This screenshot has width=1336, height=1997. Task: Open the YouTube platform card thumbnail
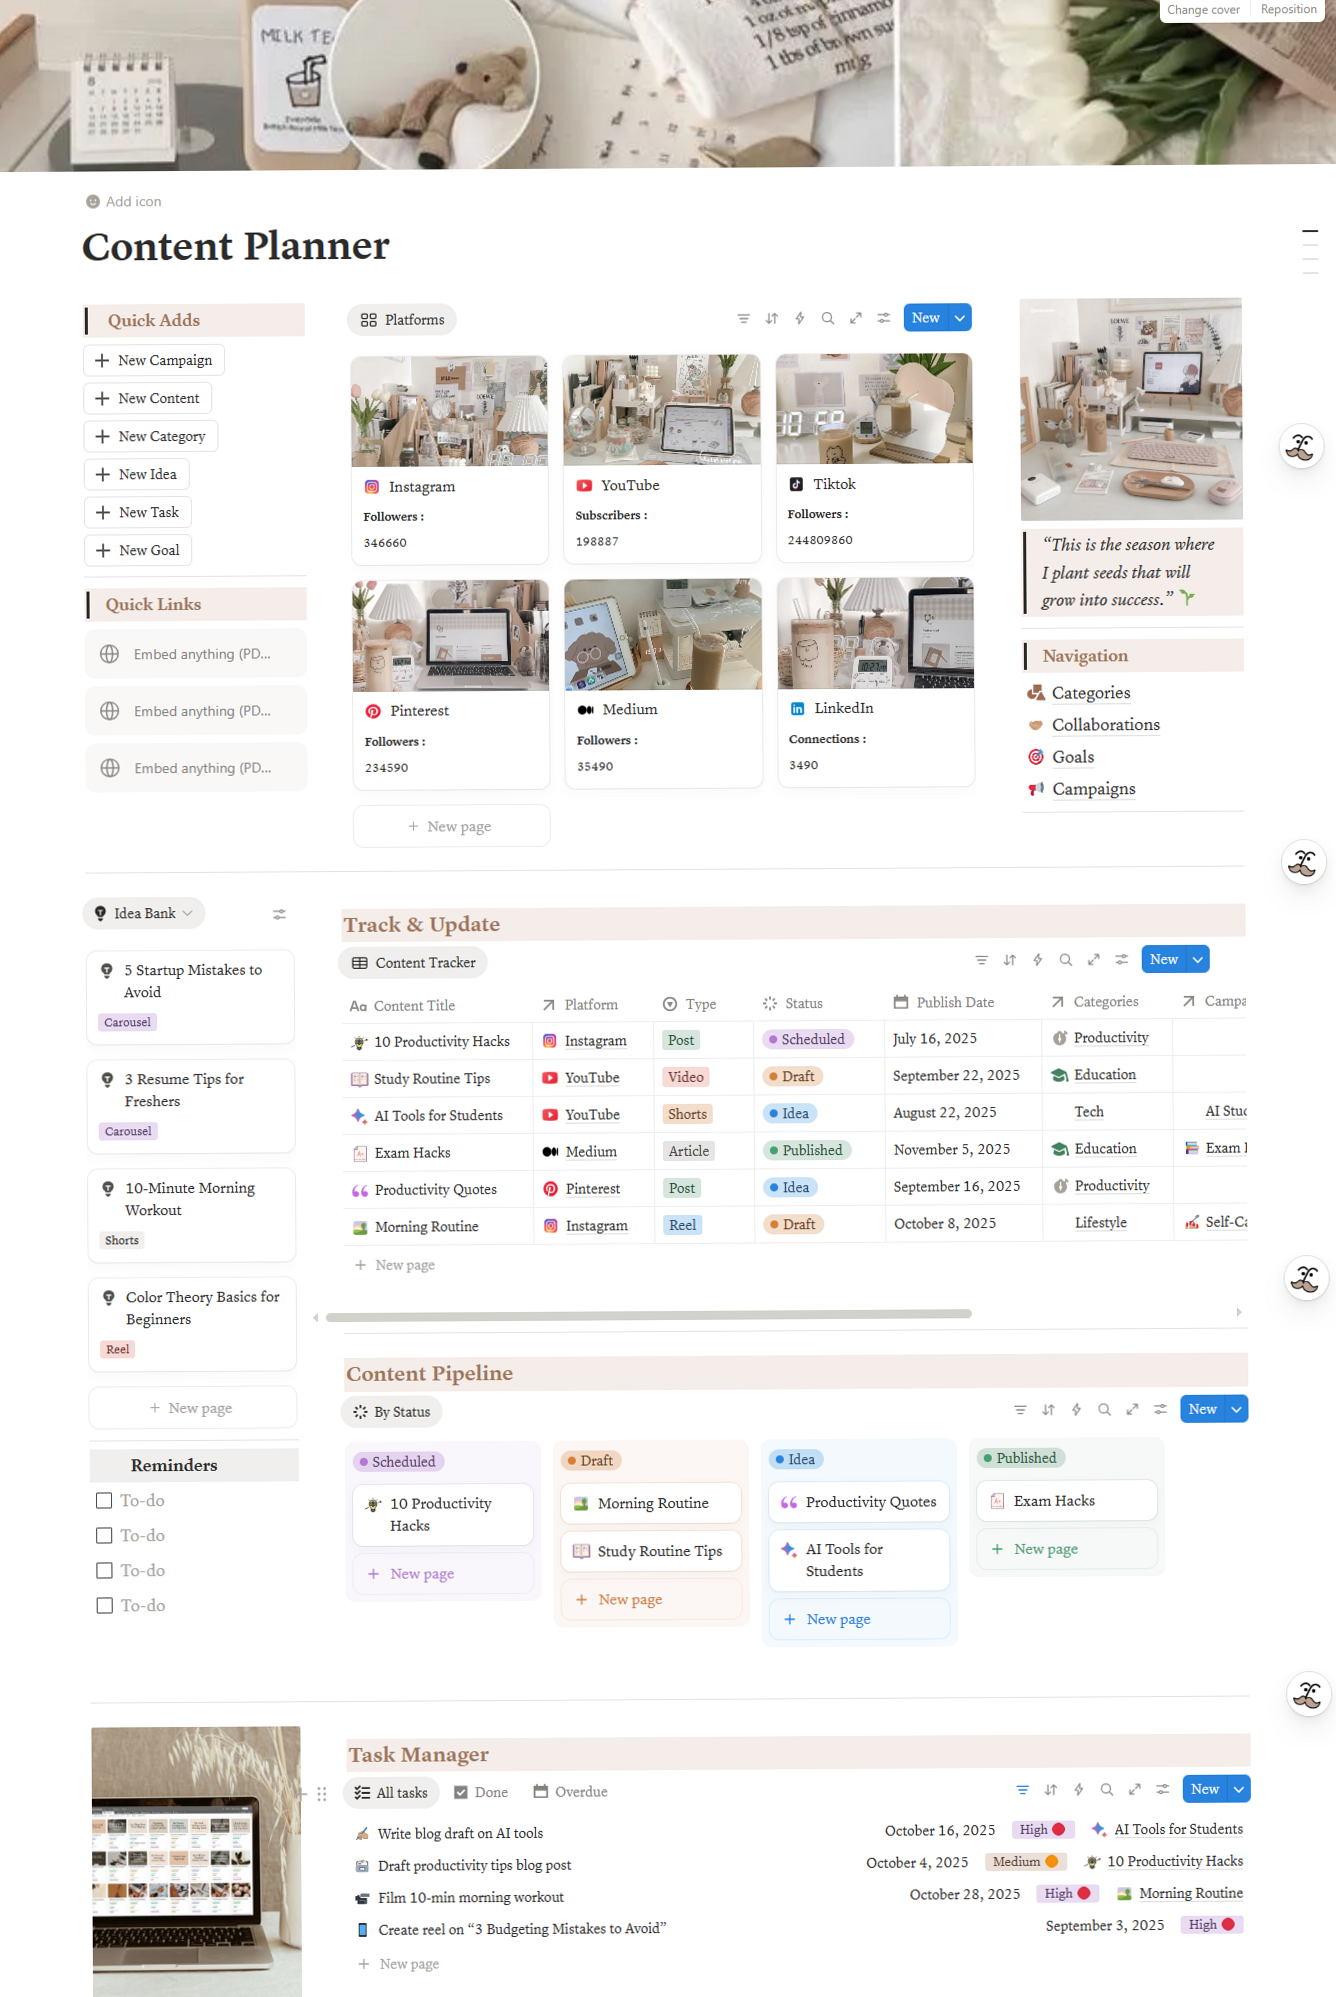(x=662, y=410)
